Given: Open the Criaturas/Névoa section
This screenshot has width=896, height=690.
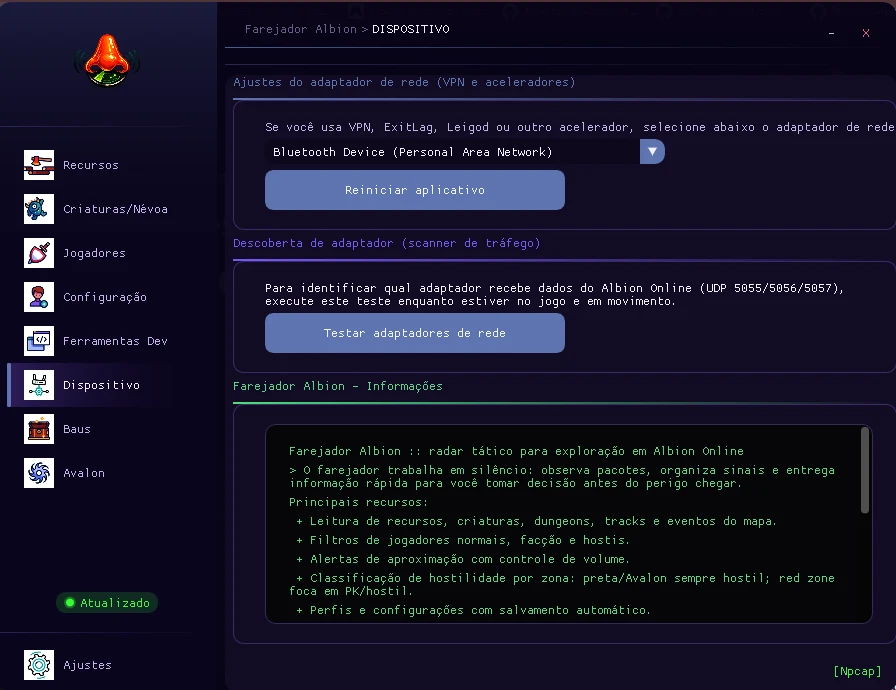Looking at the screenshot, I should coord(115,209).
